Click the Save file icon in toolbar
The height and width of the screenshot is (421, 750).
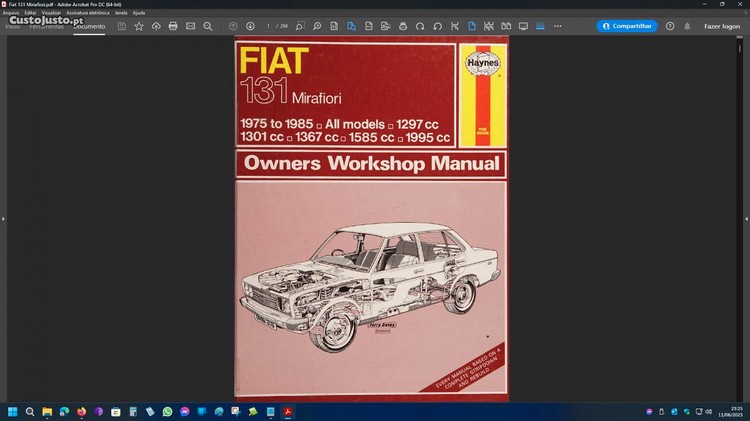click(x=122, y=26)
